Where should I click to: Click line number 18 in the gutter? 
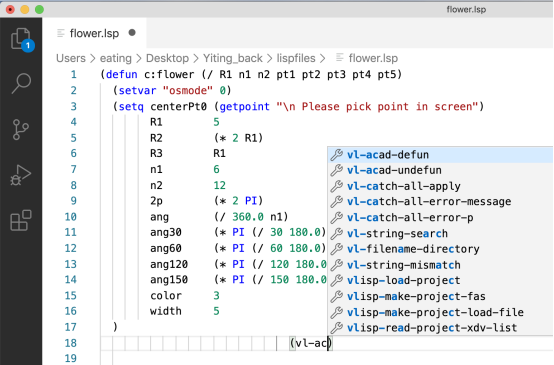[x=71, y=343]
